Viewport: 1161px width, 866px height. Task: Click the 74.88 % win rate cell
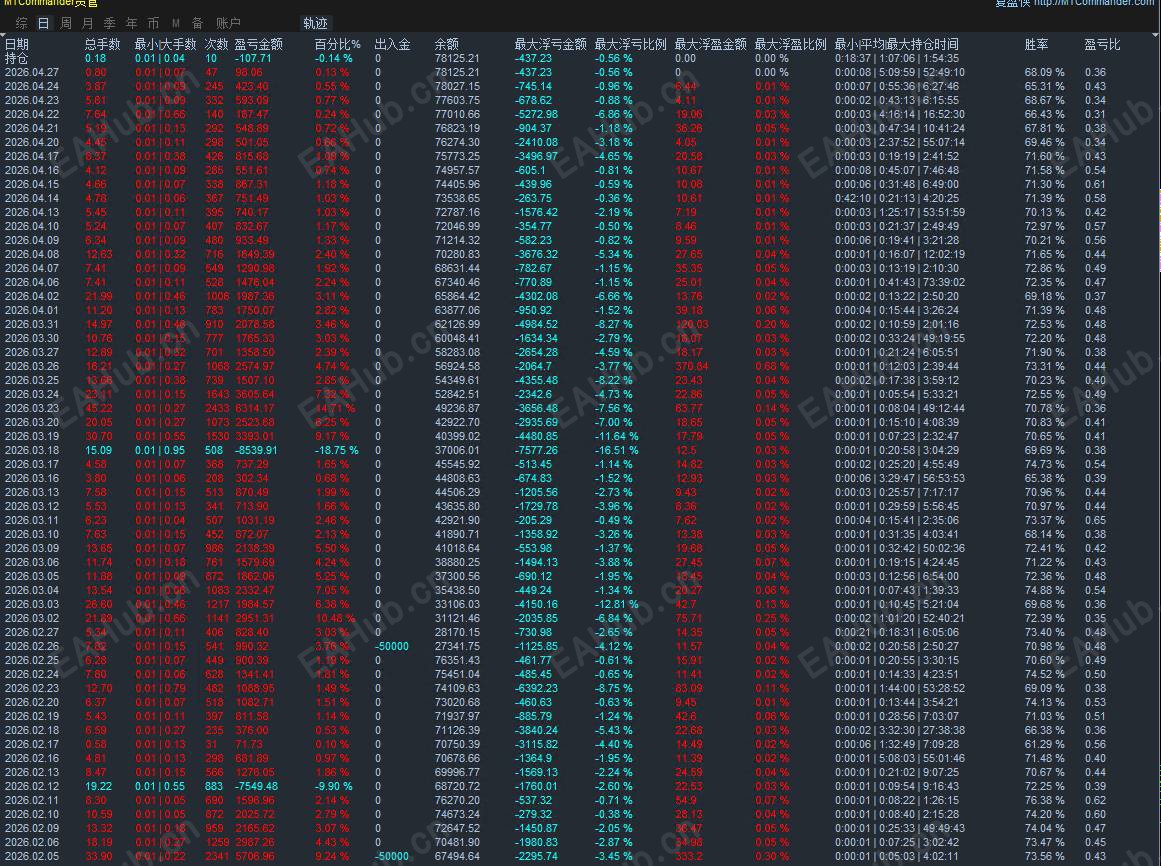pyautogui.click(x=1044, y=590)
